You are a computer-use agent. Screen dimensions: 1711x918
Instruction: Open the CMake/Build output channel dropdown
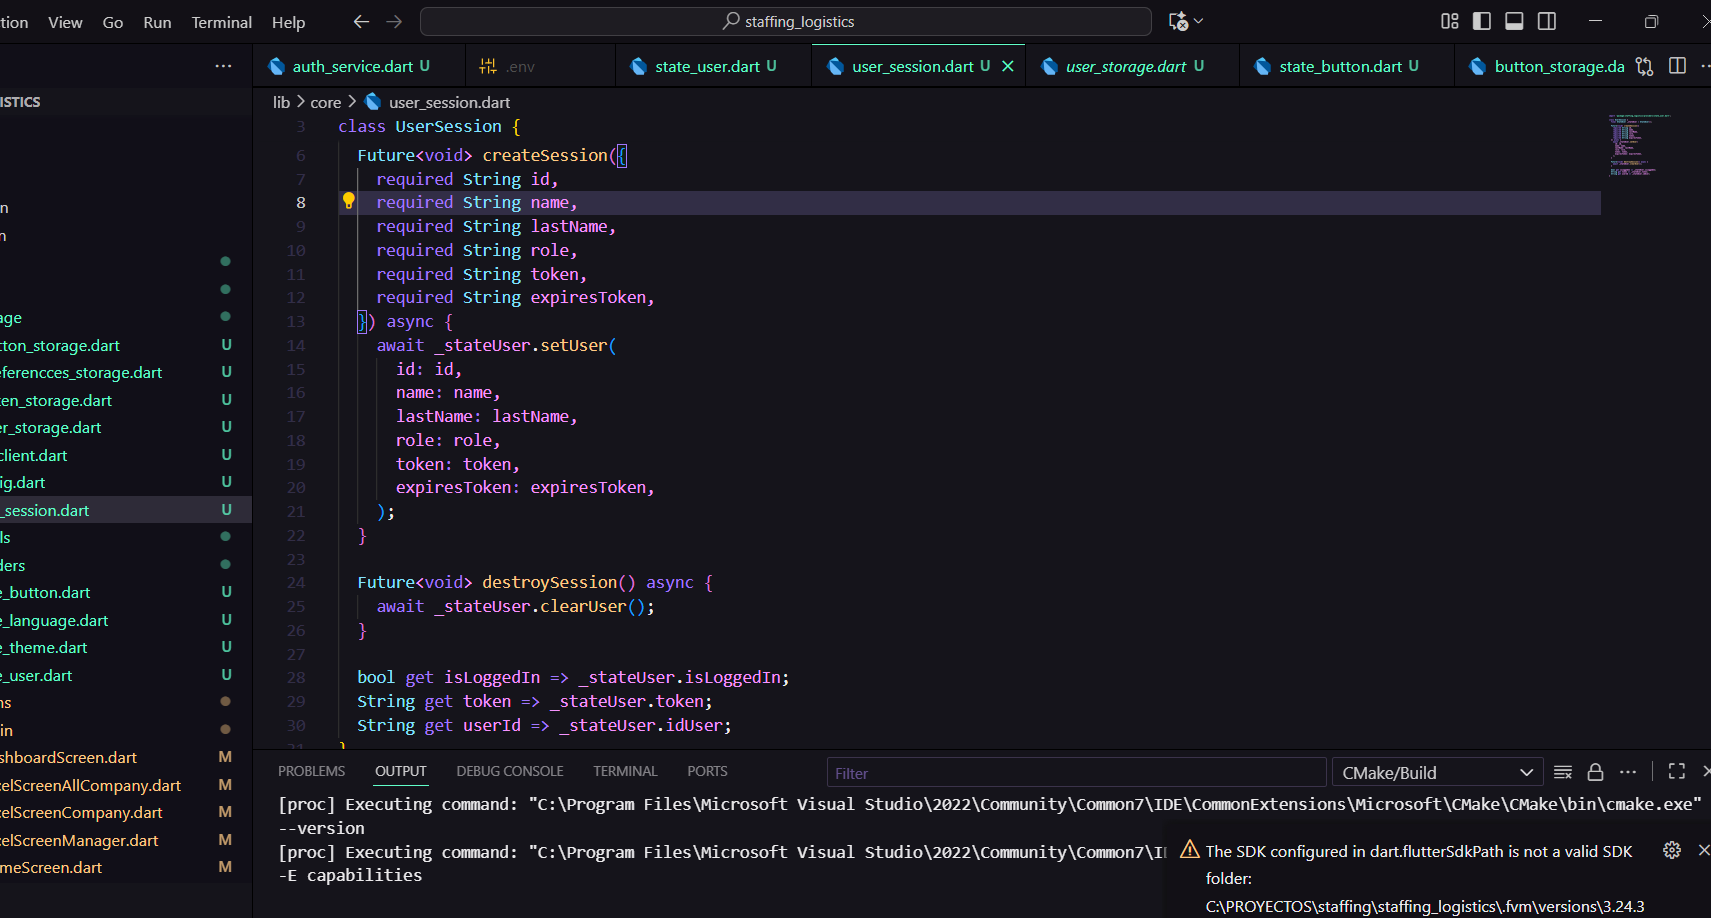click(x=1435, y=773)
